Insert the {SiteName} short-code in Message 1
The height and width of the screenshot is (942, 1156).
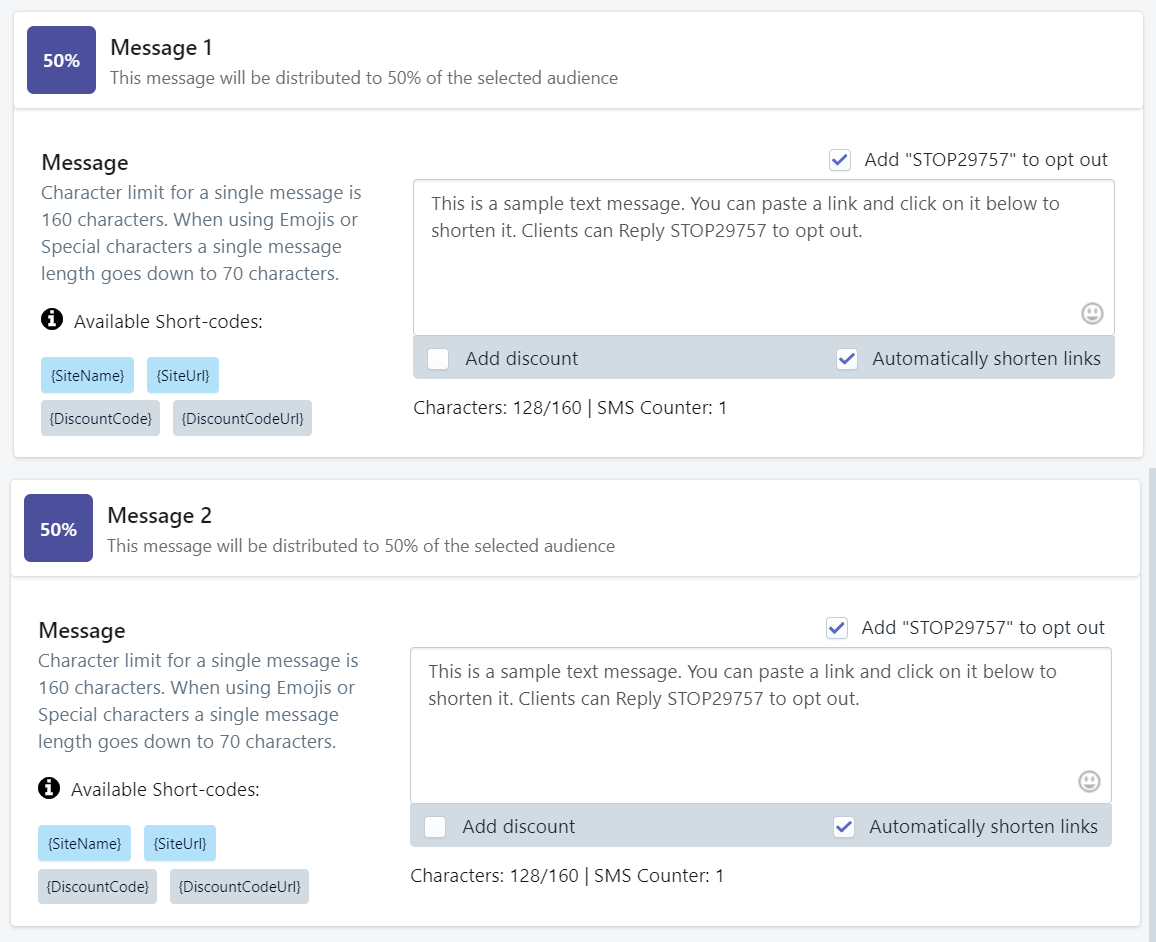pos(88,375)
